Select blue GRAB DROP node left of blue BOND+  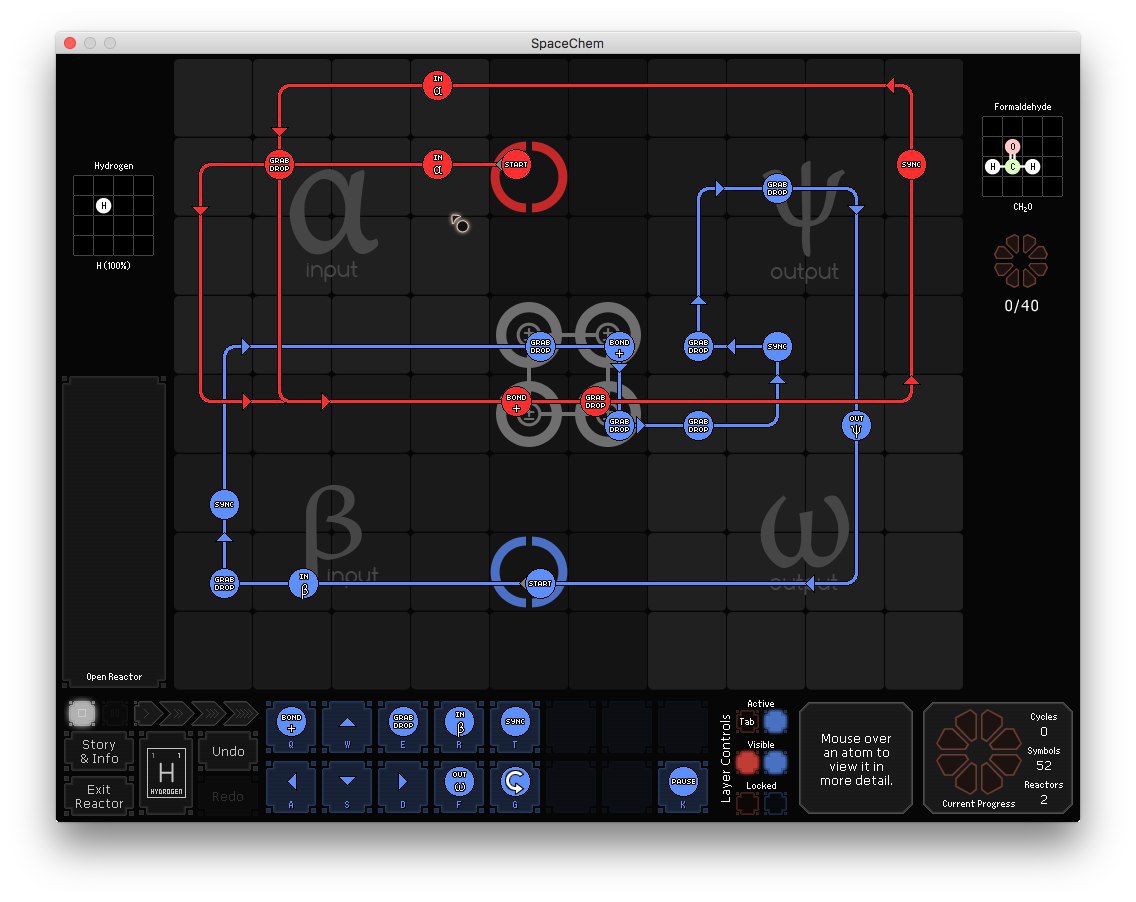[540, 346]
